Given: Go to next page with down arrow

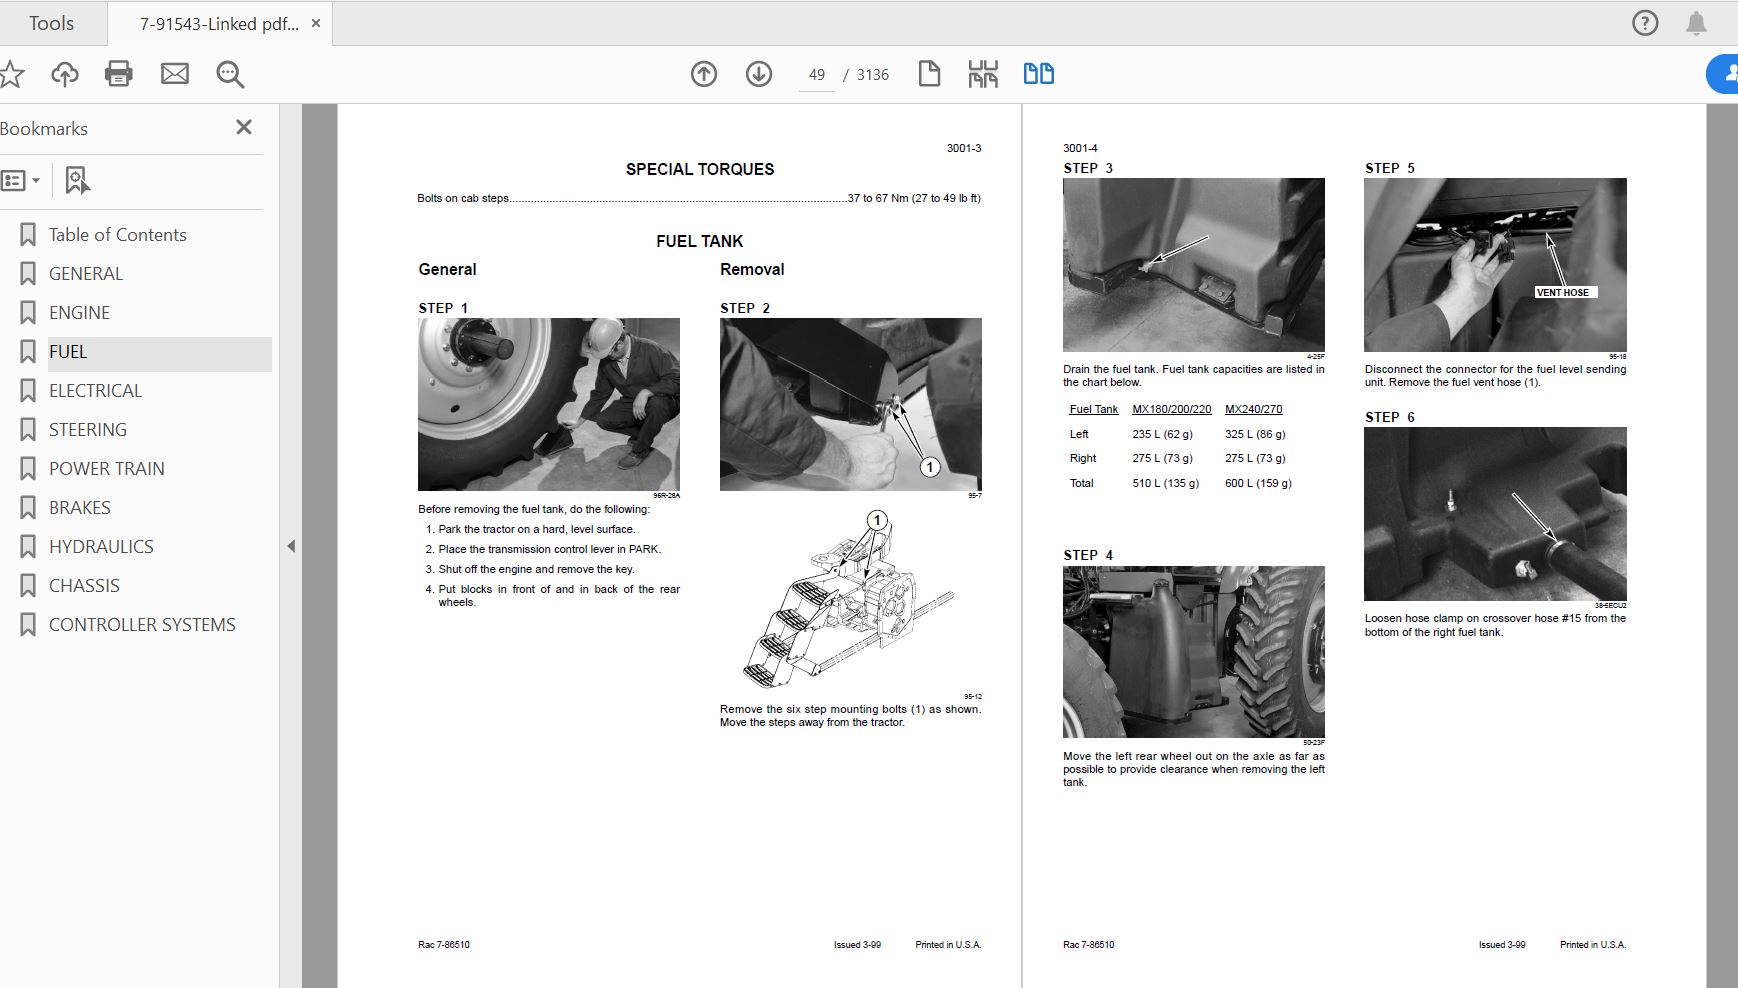Looking at the screenshot, I should 759,74.
